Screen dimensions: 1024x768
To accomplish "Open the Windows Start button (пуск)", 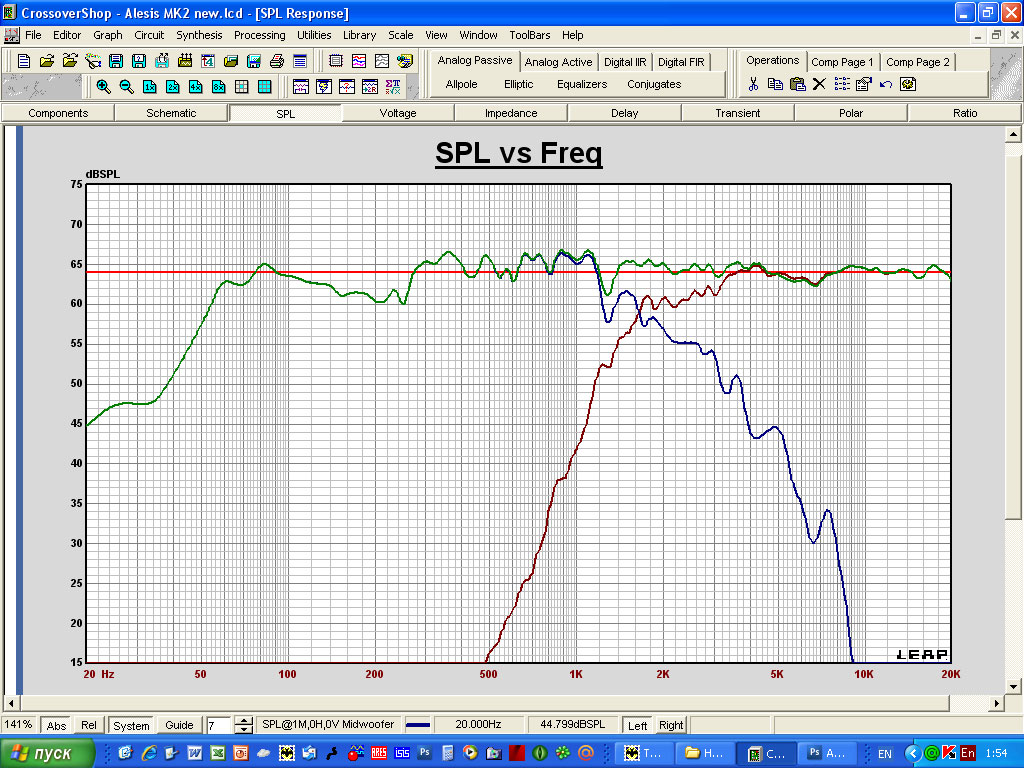I will click(x=46, y=753).
